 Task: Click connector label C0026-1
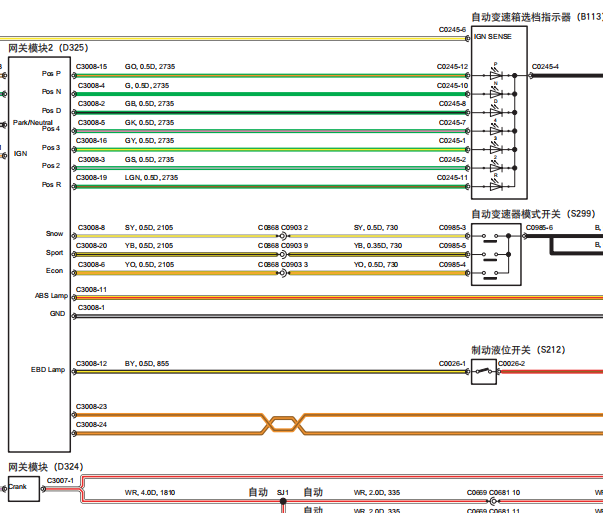click(x=452, y=363)
